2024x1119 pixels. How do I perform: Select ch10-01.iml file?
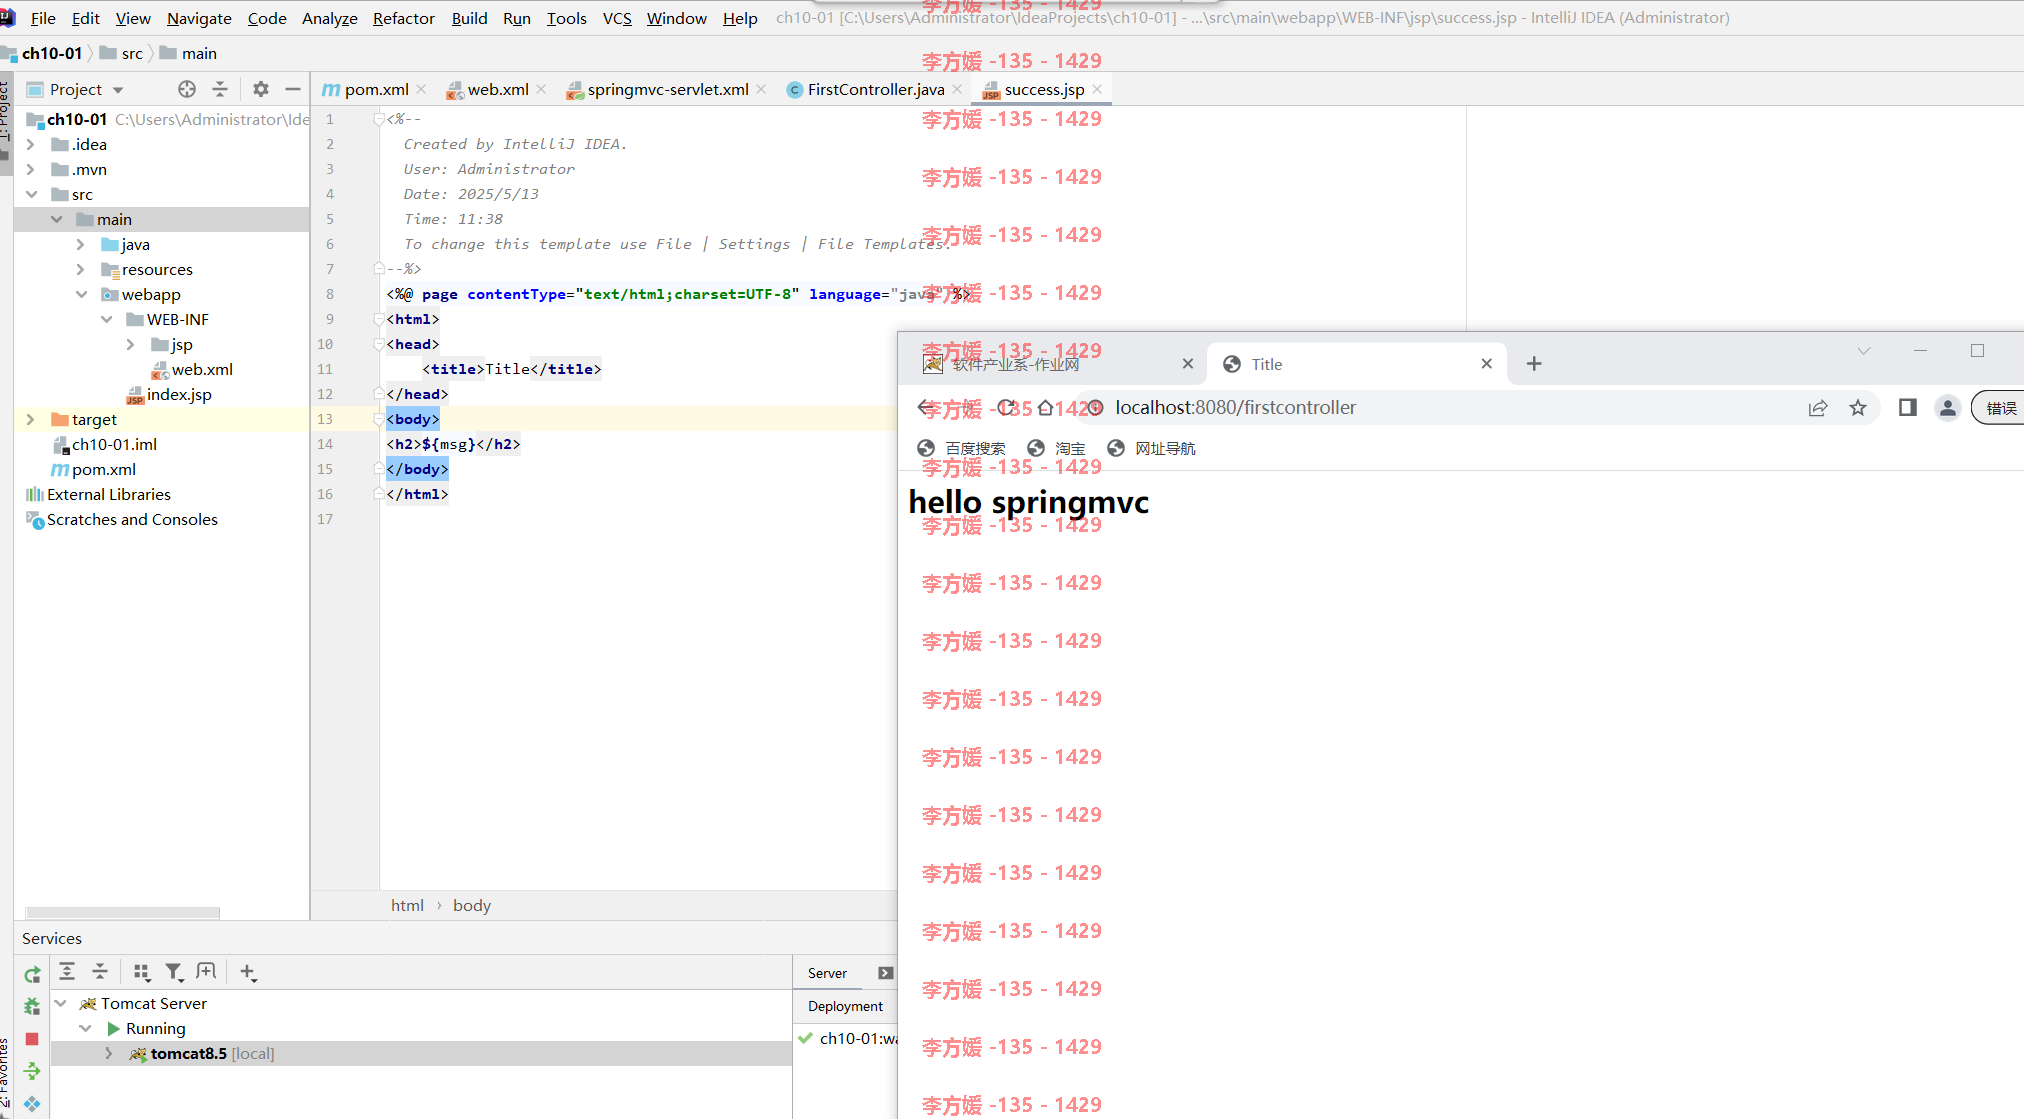click(x=105, y=444)
